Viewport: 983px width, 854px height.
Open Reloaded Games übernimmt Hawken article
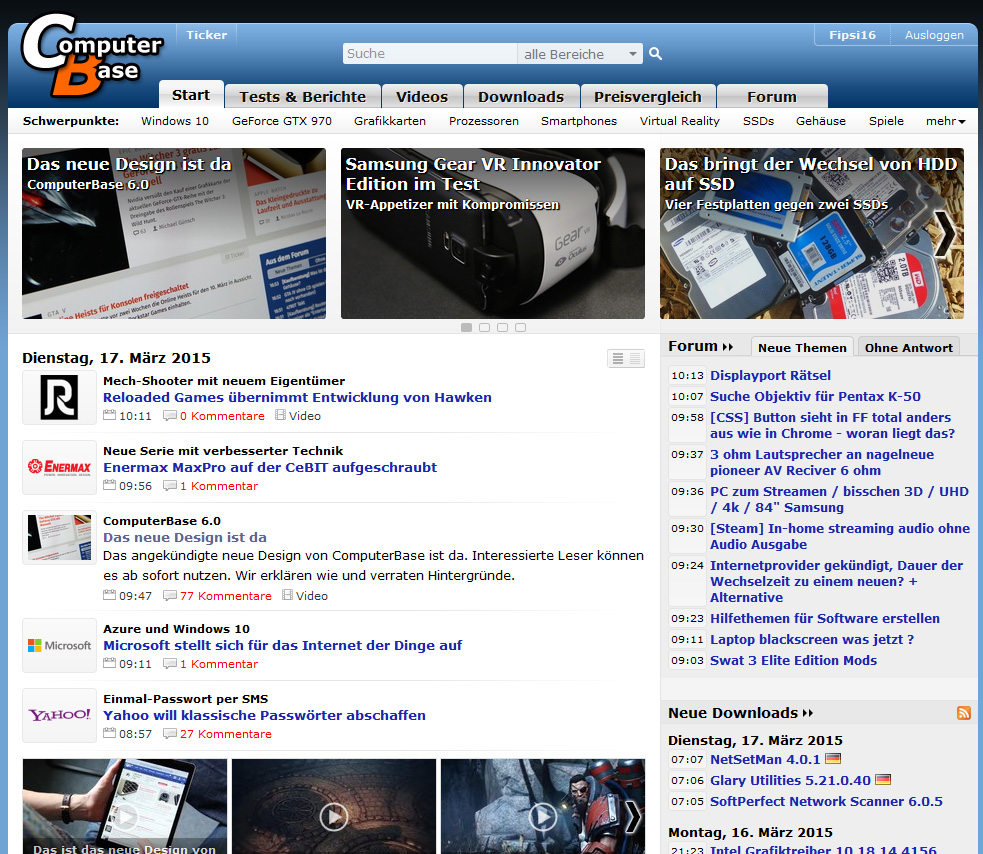(297, 398)
